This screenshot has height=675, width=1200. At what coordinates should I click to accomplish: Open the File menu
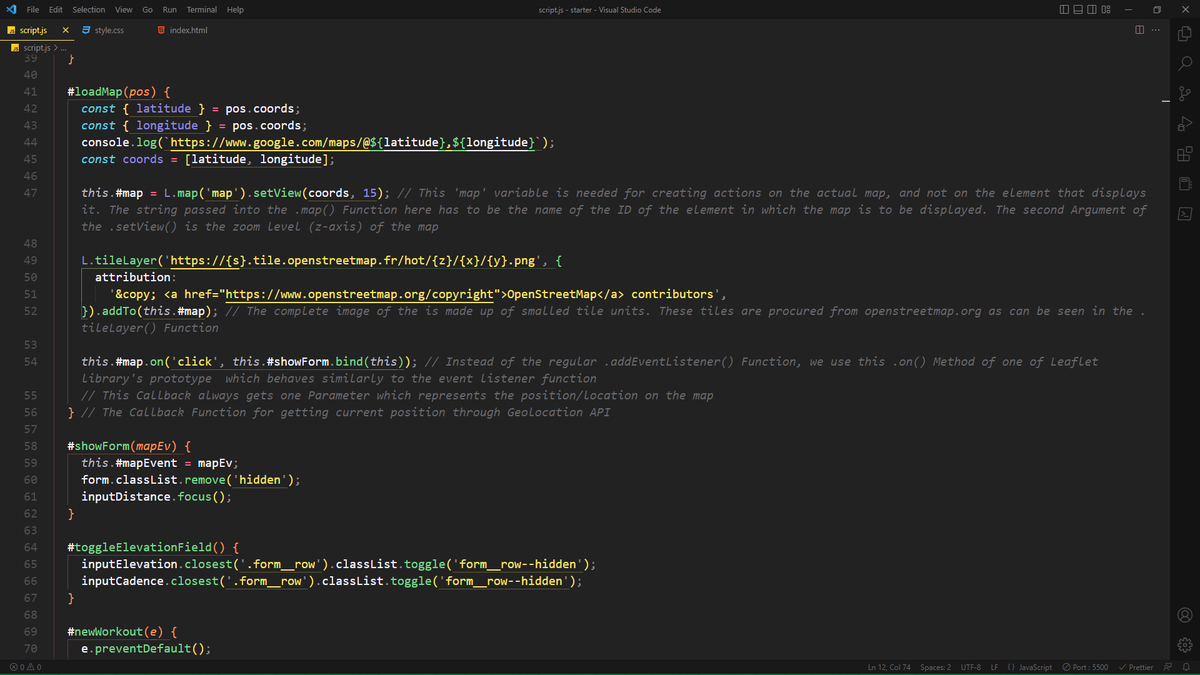33,9
